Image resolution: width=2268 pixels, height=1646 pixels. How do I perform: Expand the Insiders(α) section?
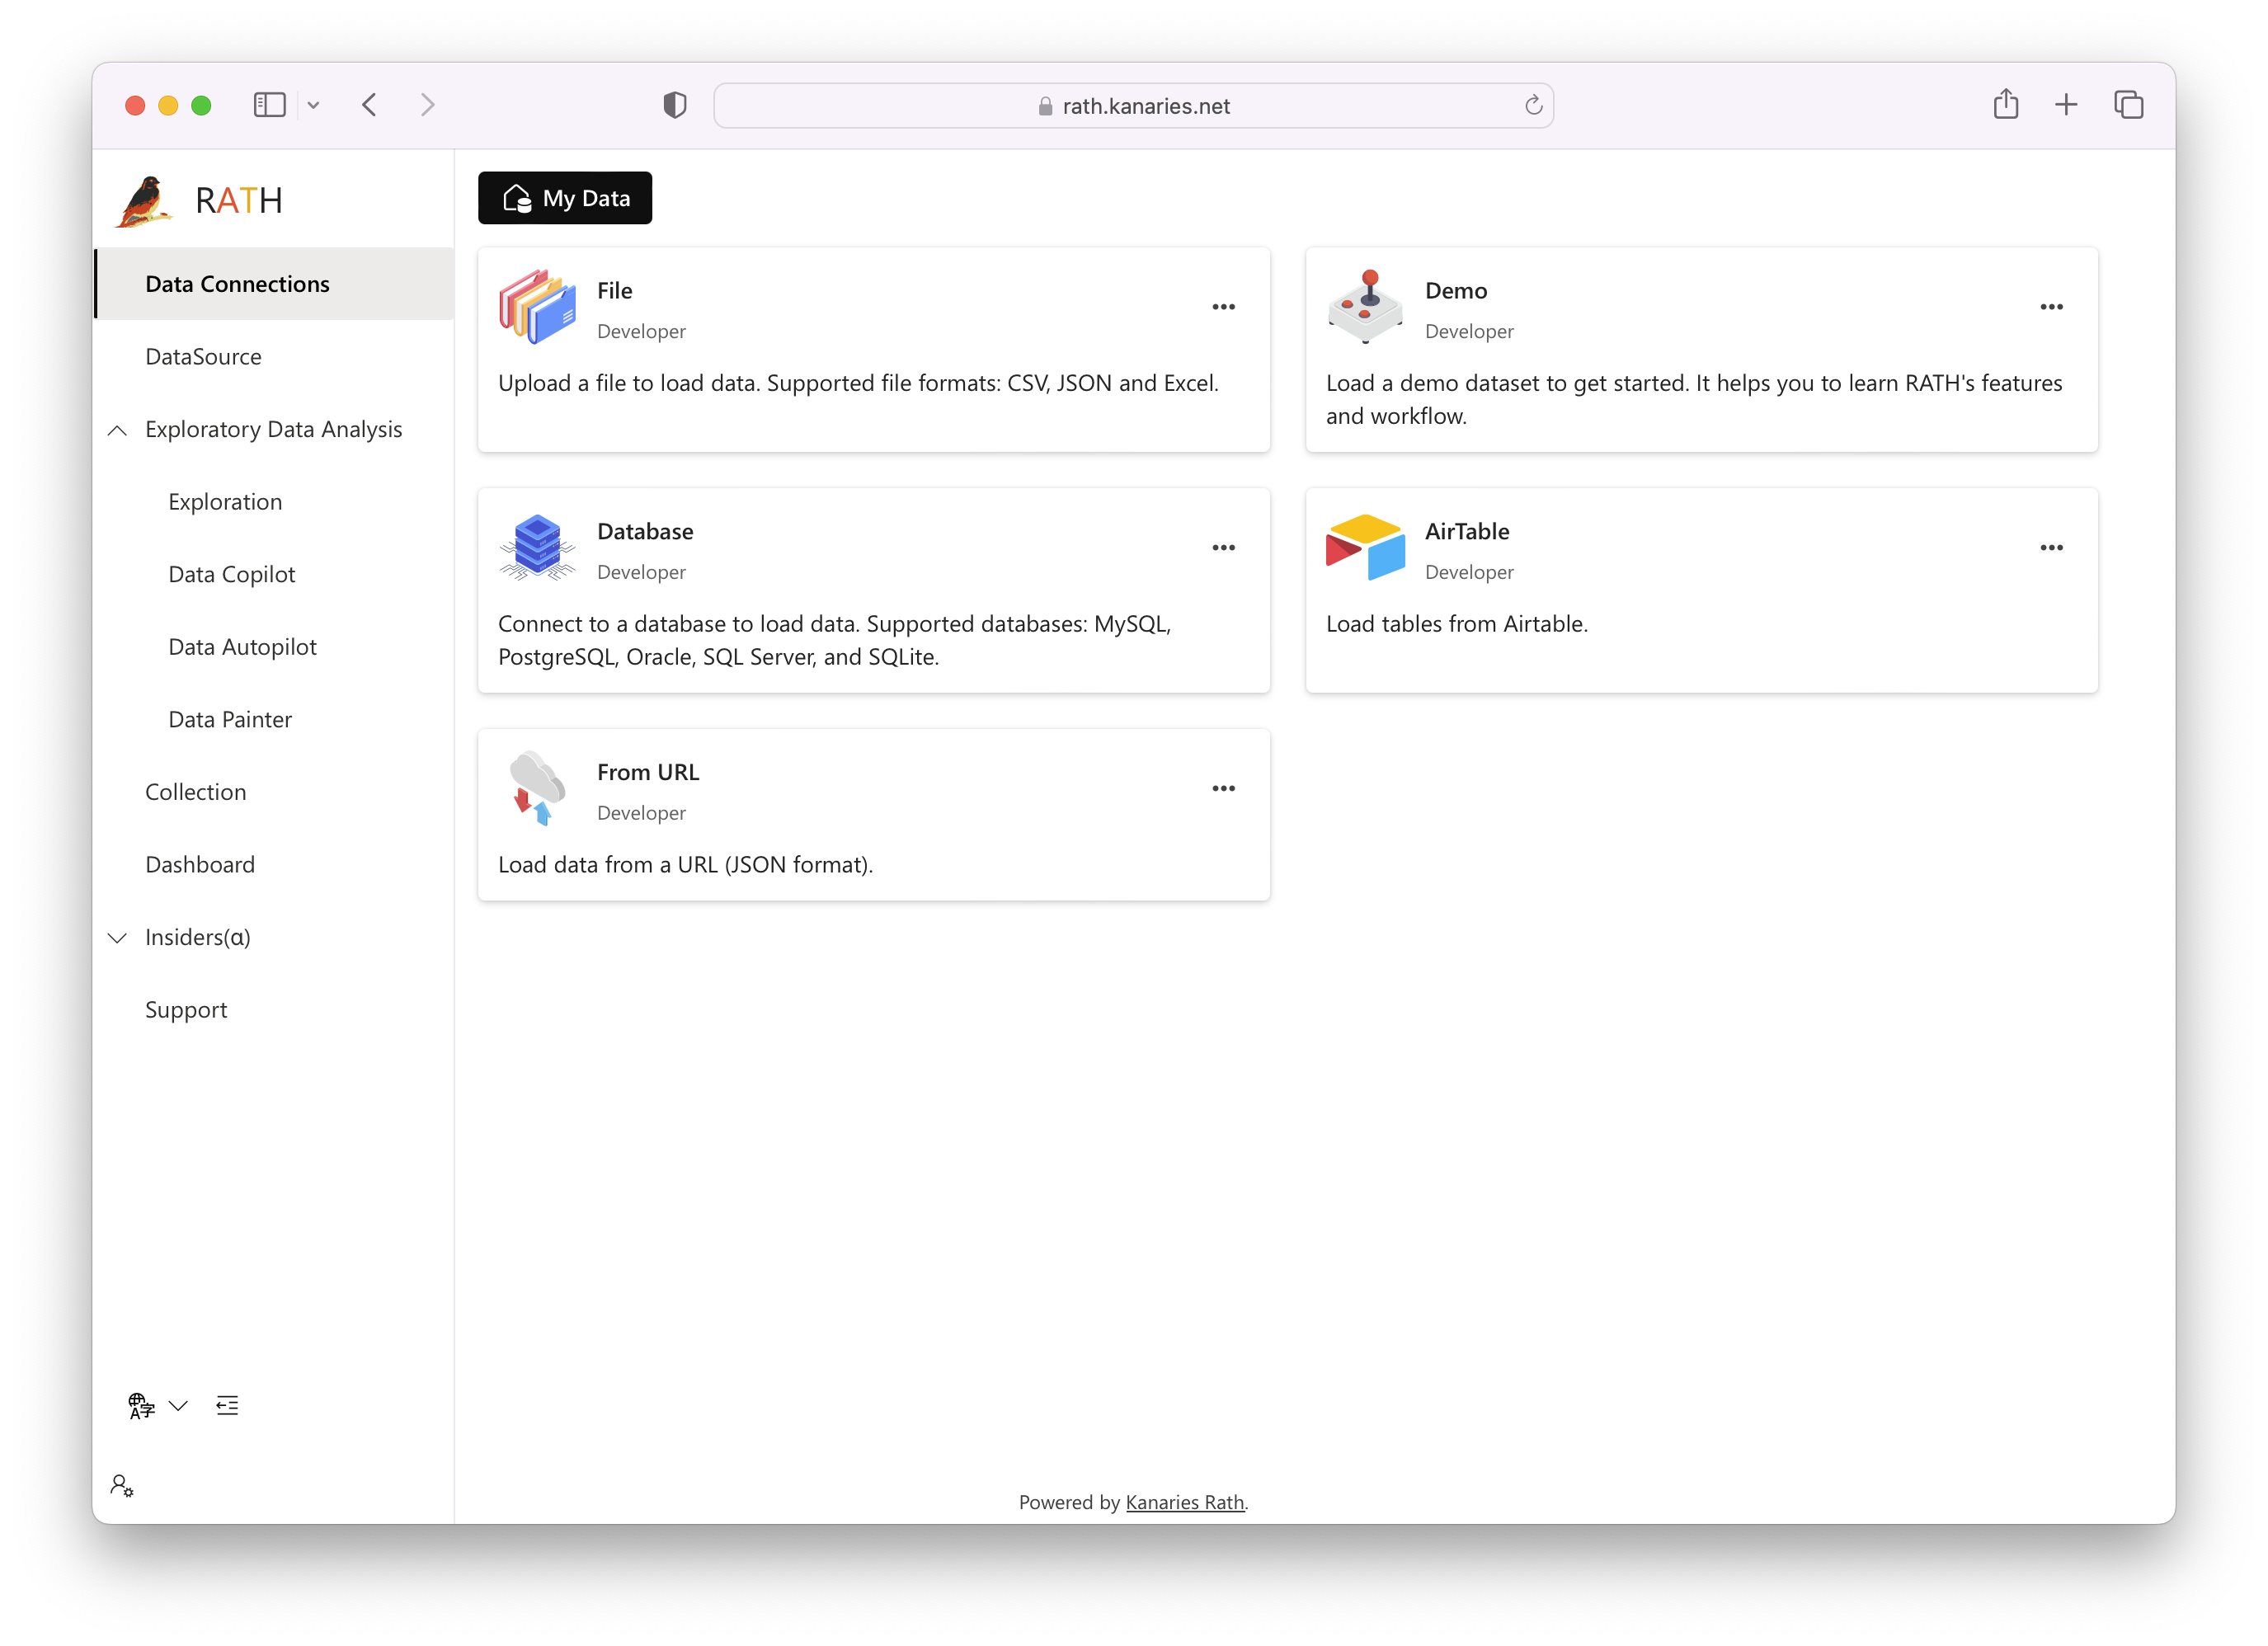(118, 938)
